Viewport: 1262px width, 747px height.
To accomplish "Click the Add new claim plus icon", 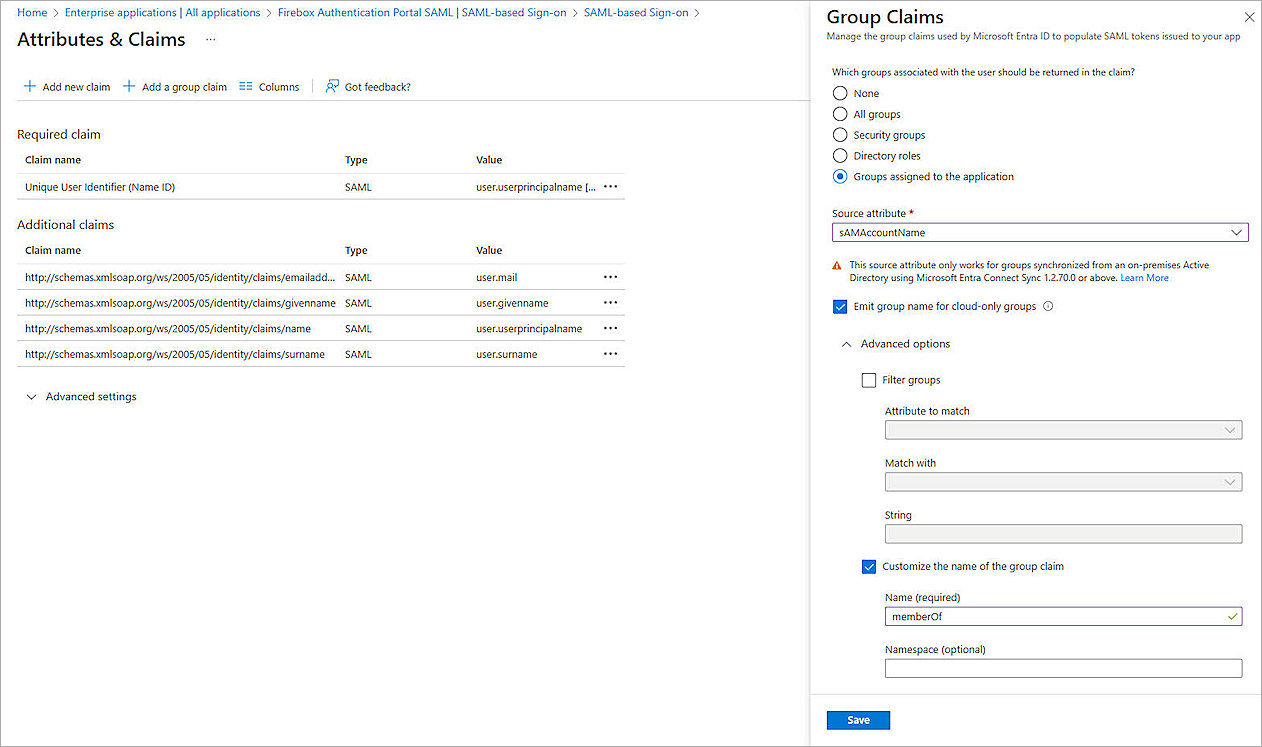I will click(x=29, y=86).
